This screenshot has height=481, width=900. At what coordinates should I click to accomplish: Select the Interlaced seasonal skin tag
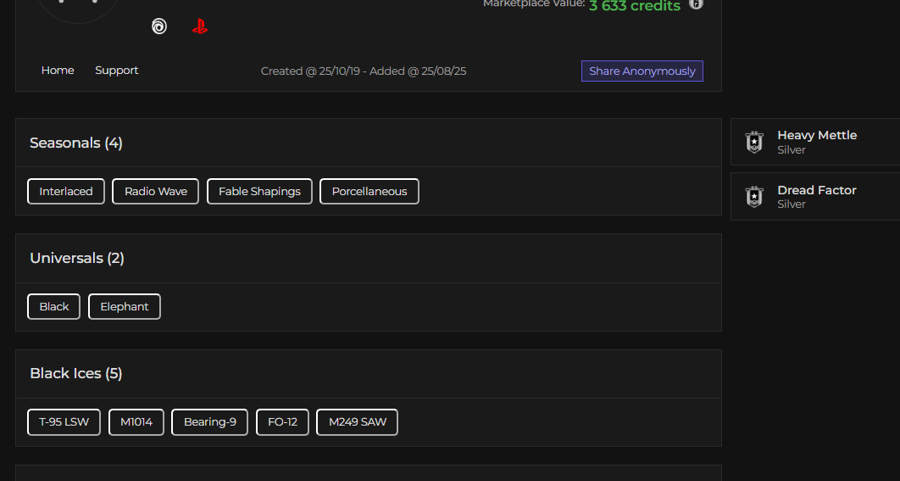[x=66, y=191]
